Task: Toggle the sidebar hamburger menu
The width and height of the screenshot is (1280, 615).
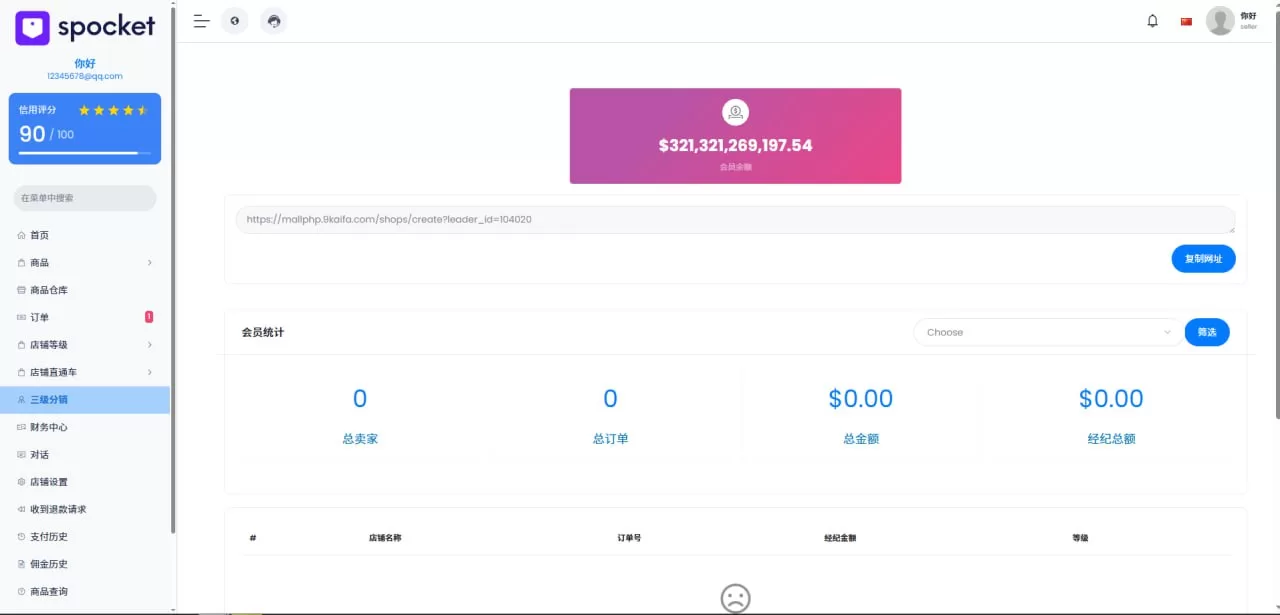Action: coord(201,21)
